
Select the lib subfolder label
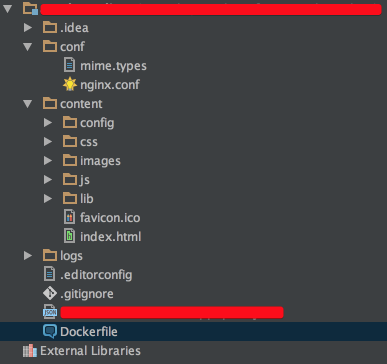click(87, 199)
